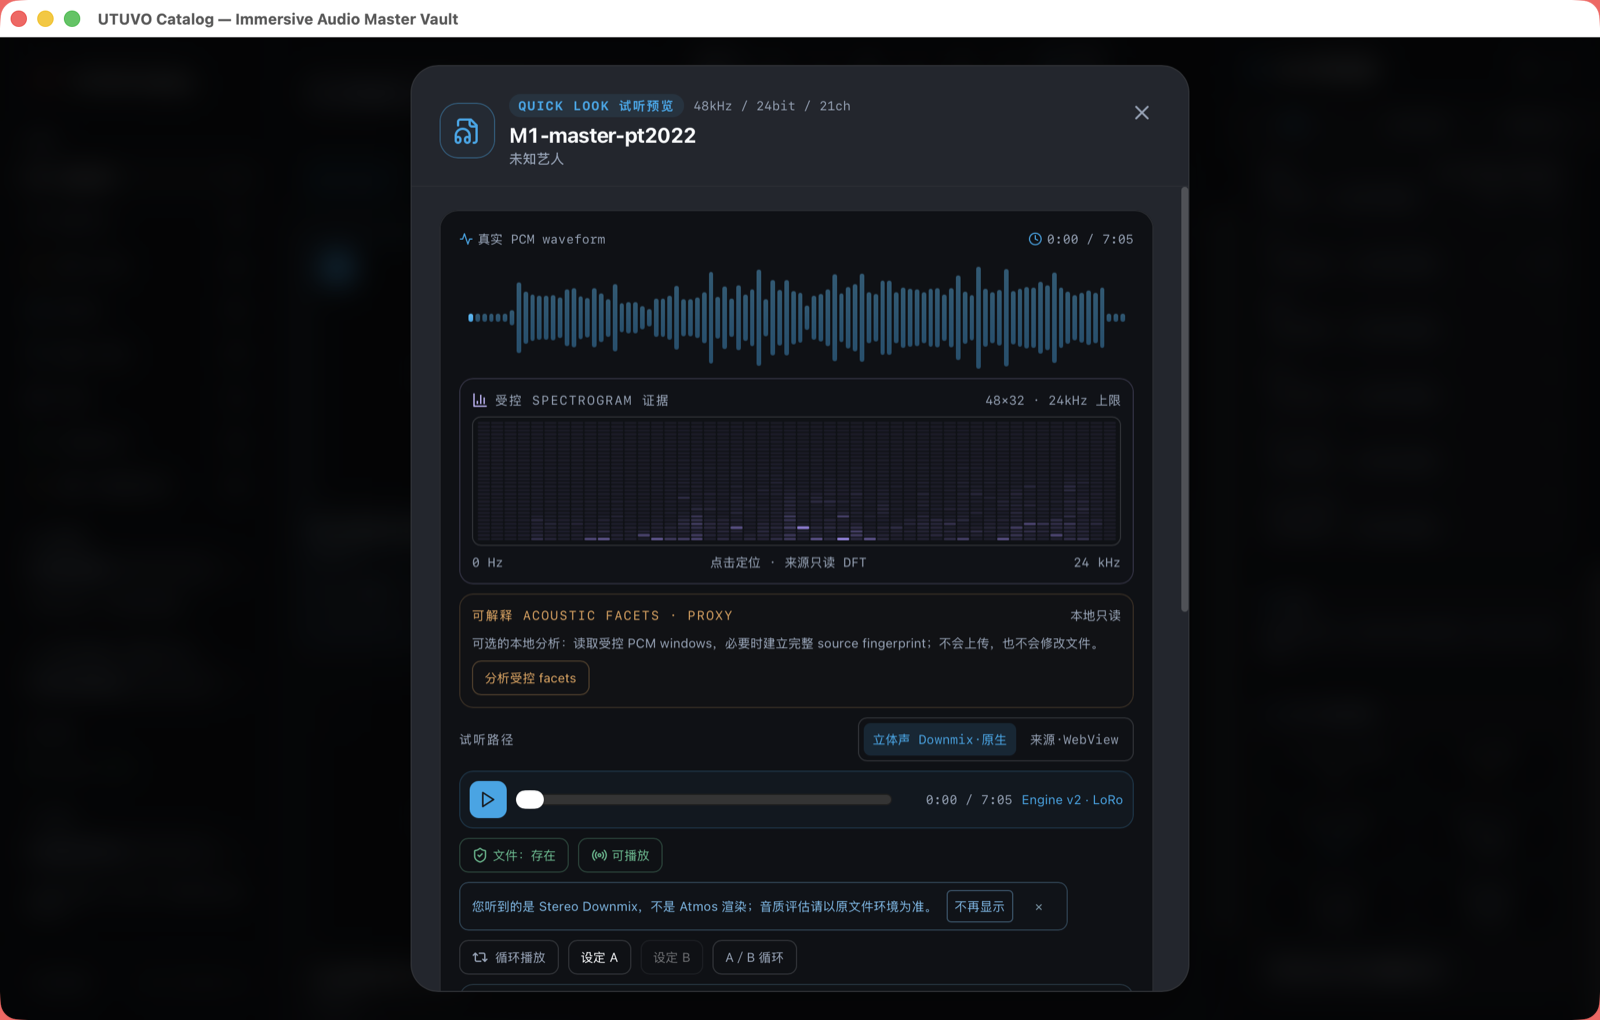Click the 0 Hz axis label
This screenshot has width=1600, height=1020.
pyautogui.click(x=488, y=563)
